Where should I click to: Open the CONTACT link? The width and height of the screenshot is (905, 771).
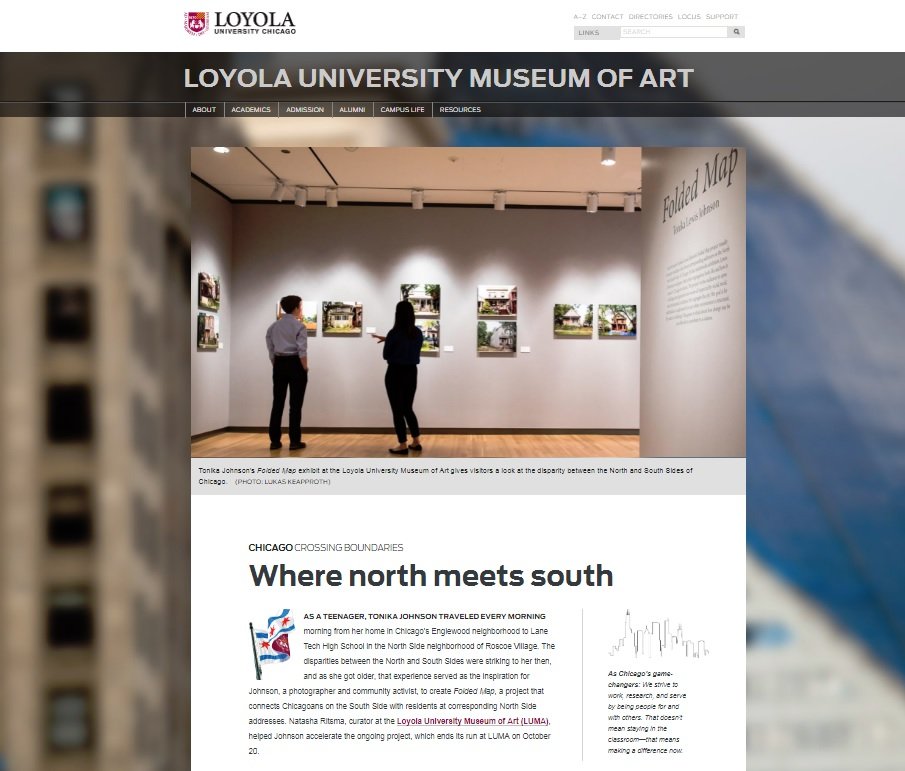tap(607, 17)
